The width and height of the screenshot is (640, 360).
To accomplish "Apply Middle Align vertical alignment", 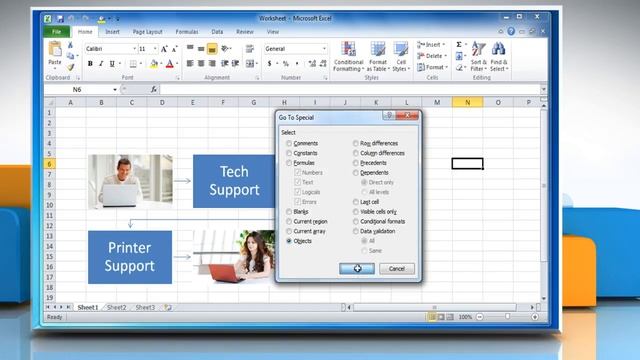I will point(201,49).
